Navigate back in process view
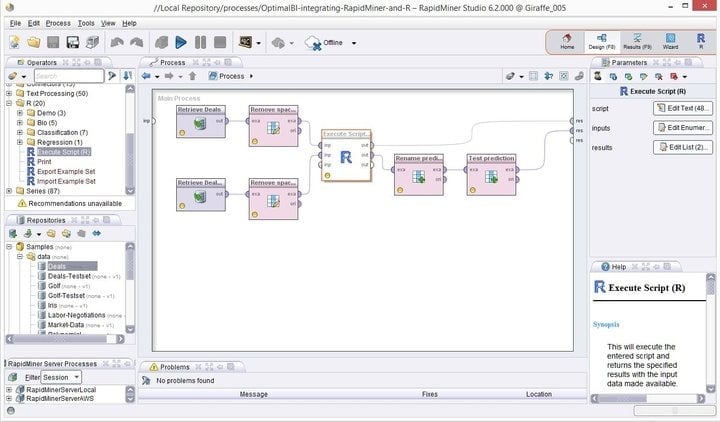Viewport: 720px width, 422px height. [x=146, y=76]
